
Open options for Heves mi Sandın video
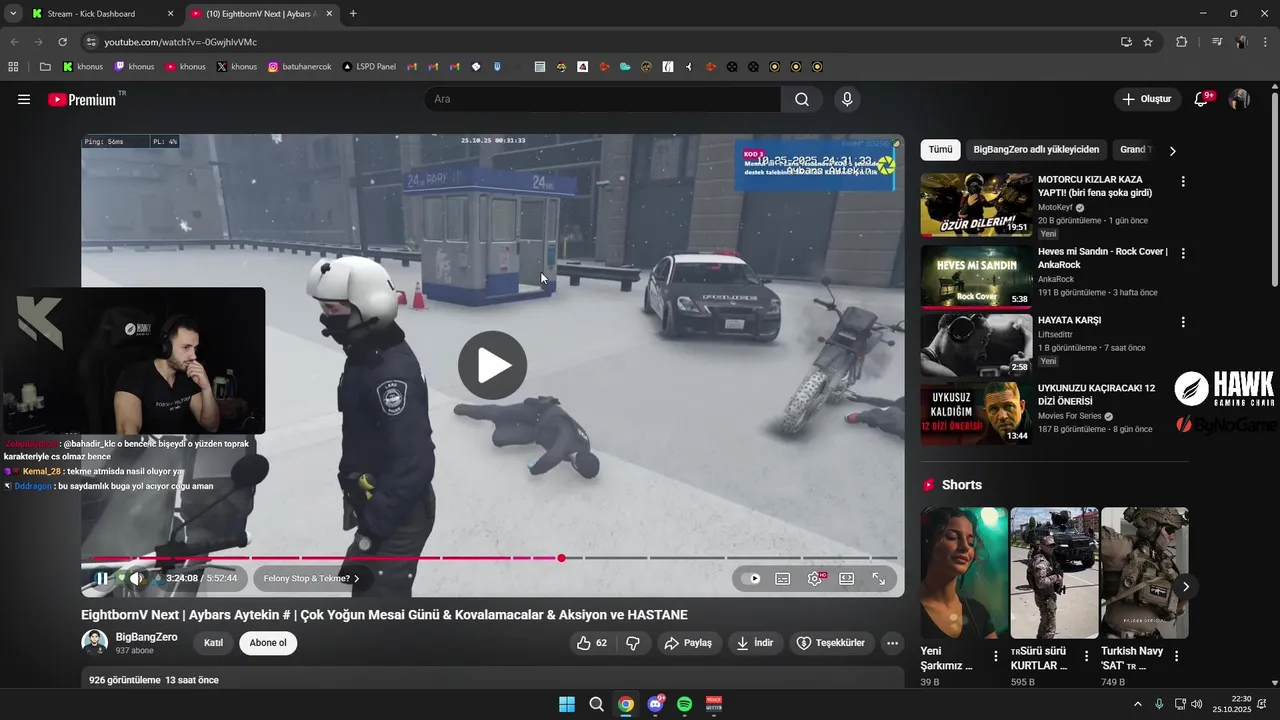click(1183, 254)
